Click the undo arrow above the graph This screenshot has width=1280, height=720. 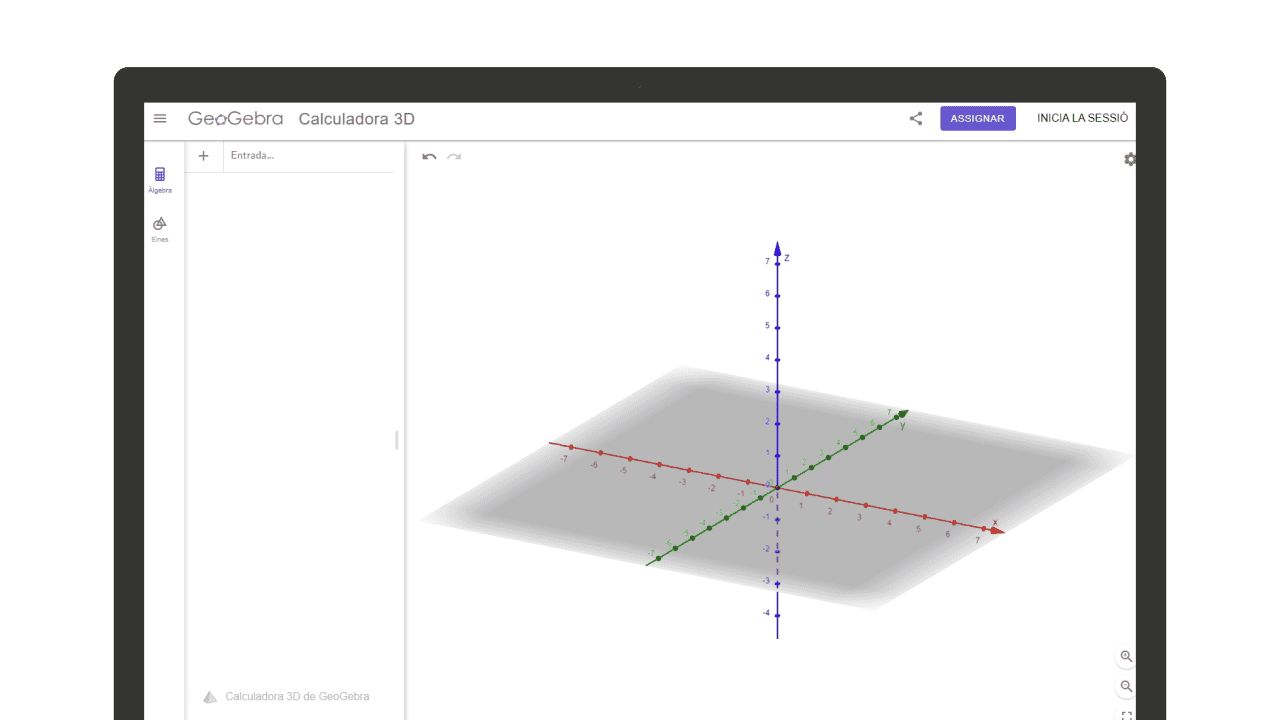click(x=428, y=157)
